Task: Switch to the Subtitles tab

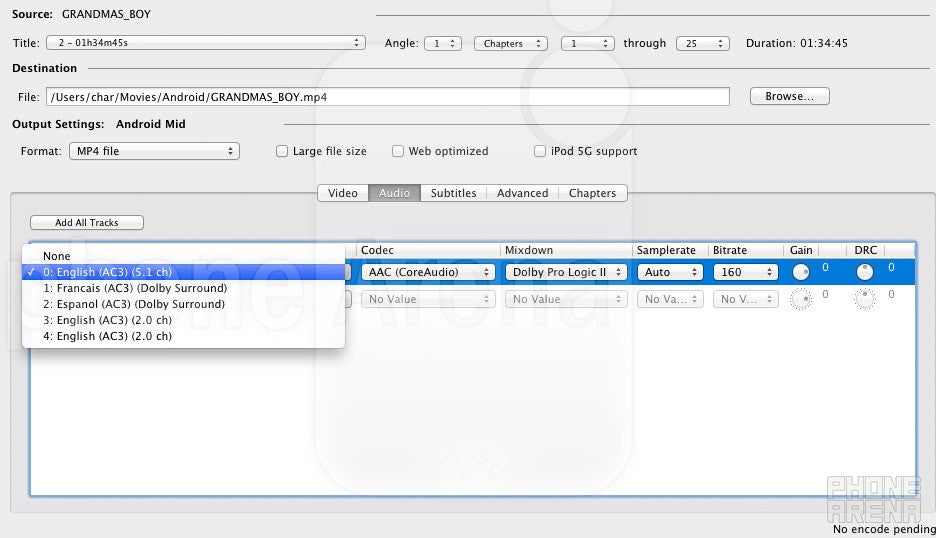Action: [454, 193]
